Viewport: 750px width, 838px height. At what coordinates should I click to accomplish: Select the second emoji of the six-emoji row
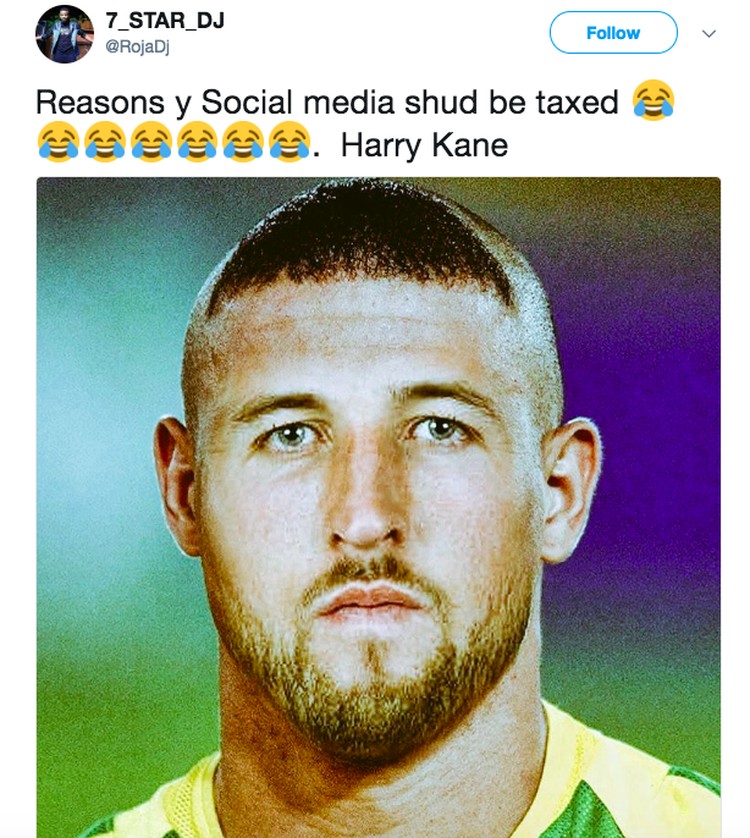[x=105, y=142]
